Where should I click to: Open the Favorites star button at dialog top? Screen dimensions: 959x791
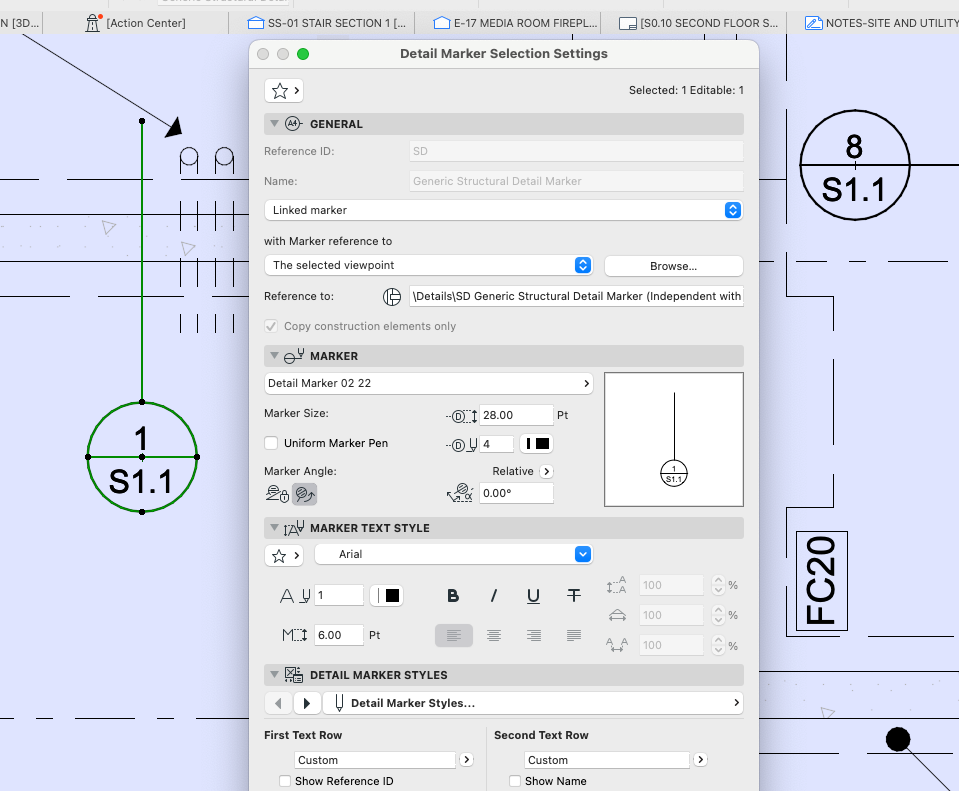point(283,91)
